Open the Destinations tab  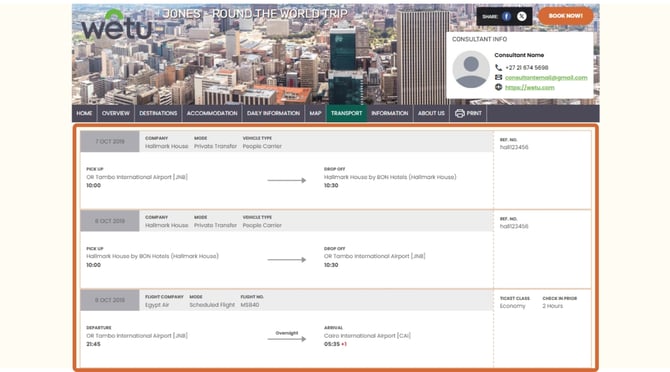pyautogui.click(x=158, y=113)
